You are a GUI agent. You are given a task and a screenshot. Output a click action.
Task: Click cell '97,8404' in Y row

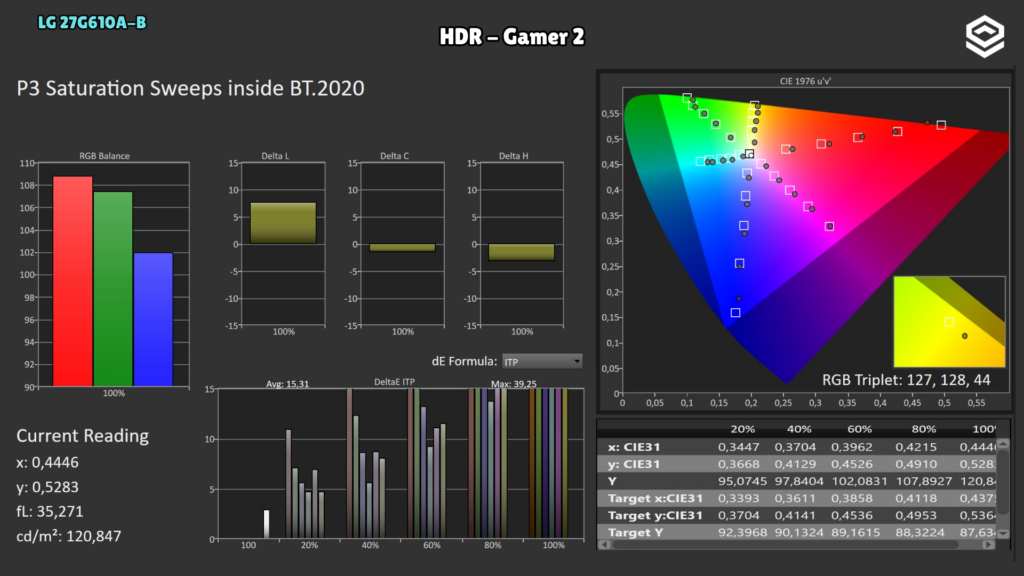coord(799,481)
